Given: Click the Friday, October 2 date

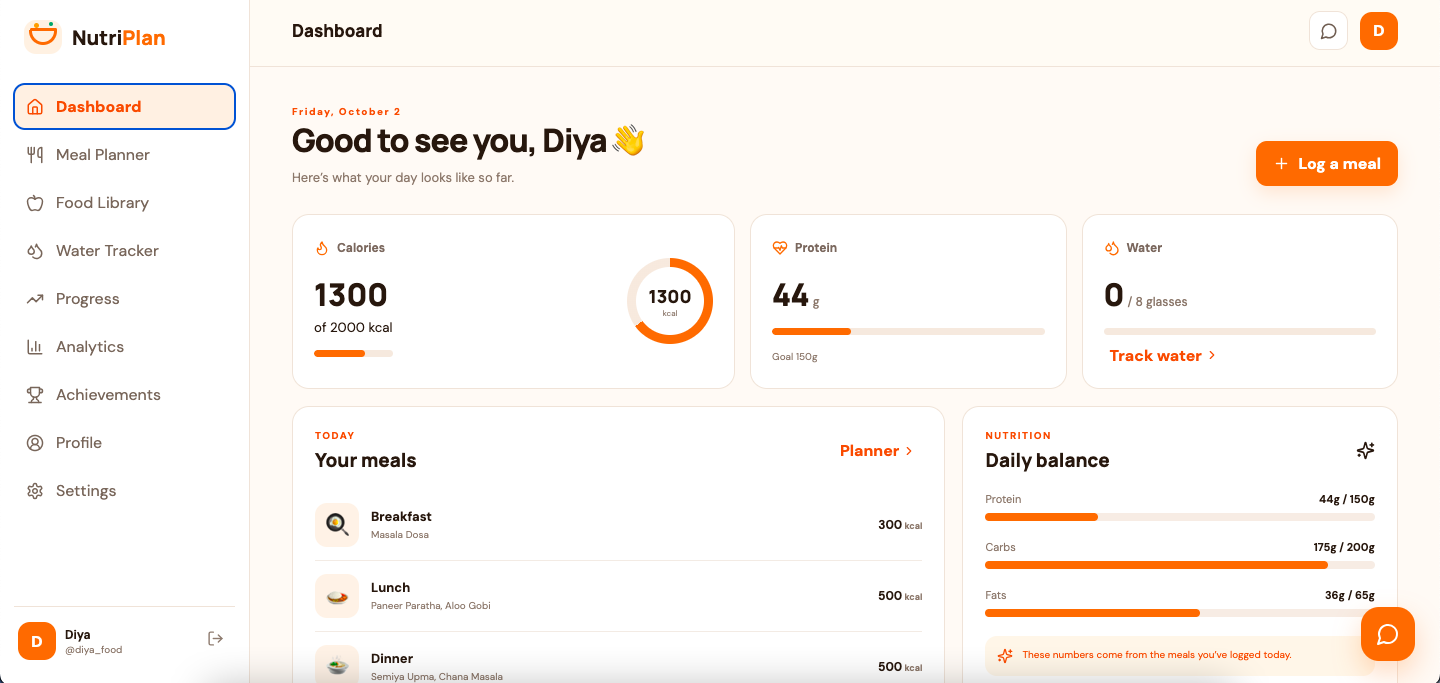Looking at the screenshot, I should (x=346, y=112).
